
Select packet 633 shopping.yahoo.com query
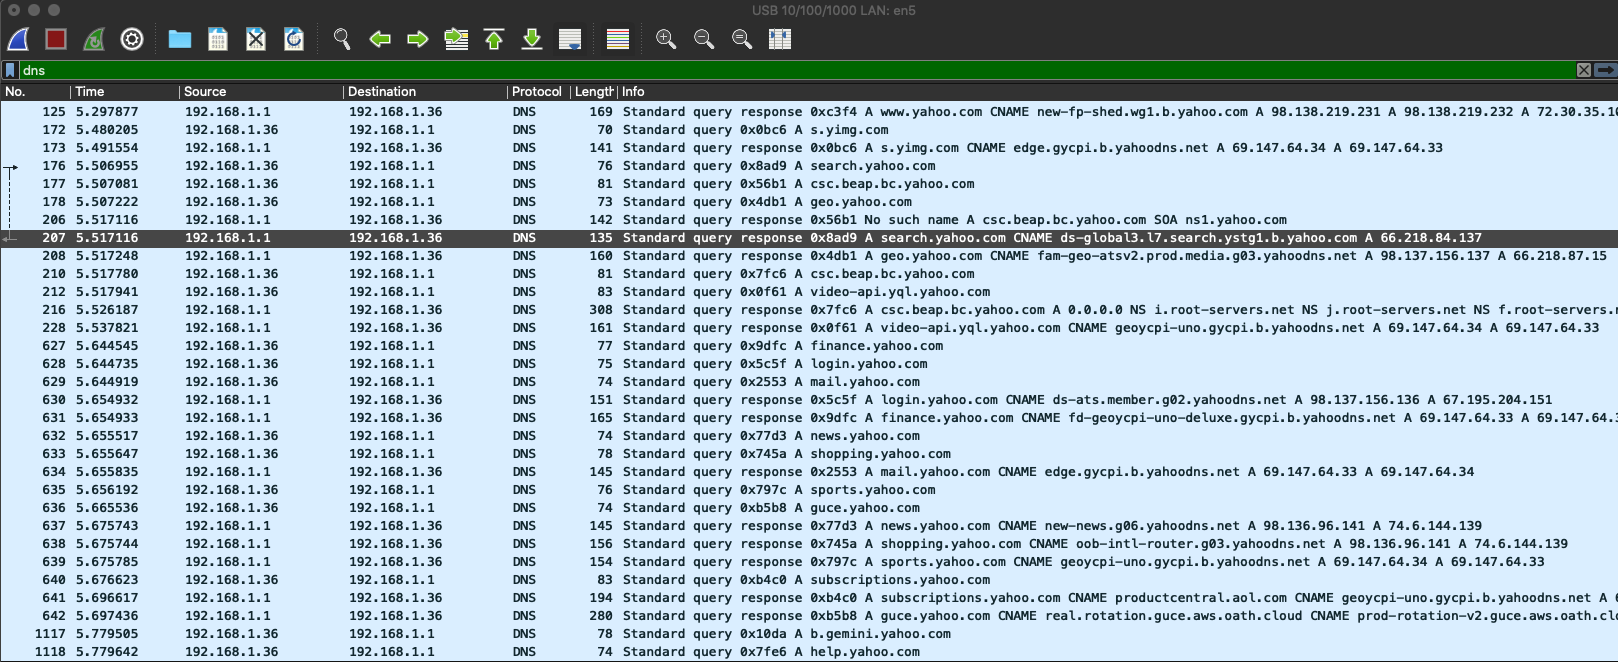point(809,454)
